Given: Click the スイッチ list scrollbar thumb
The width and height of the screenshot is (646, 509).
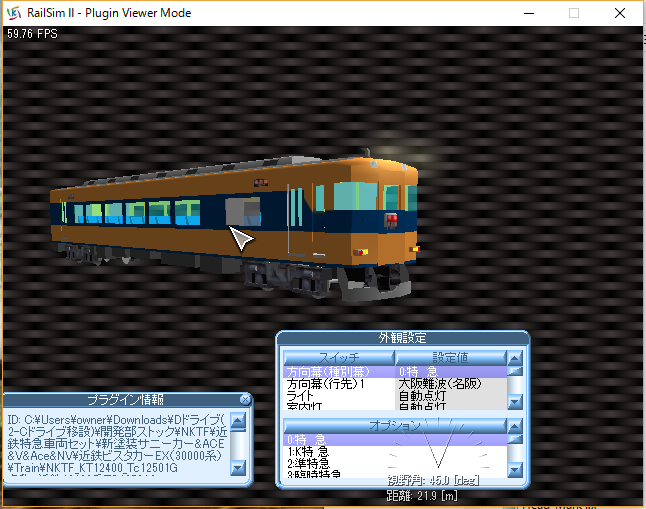Looking at the screenshot, I should tap(515, 371).
